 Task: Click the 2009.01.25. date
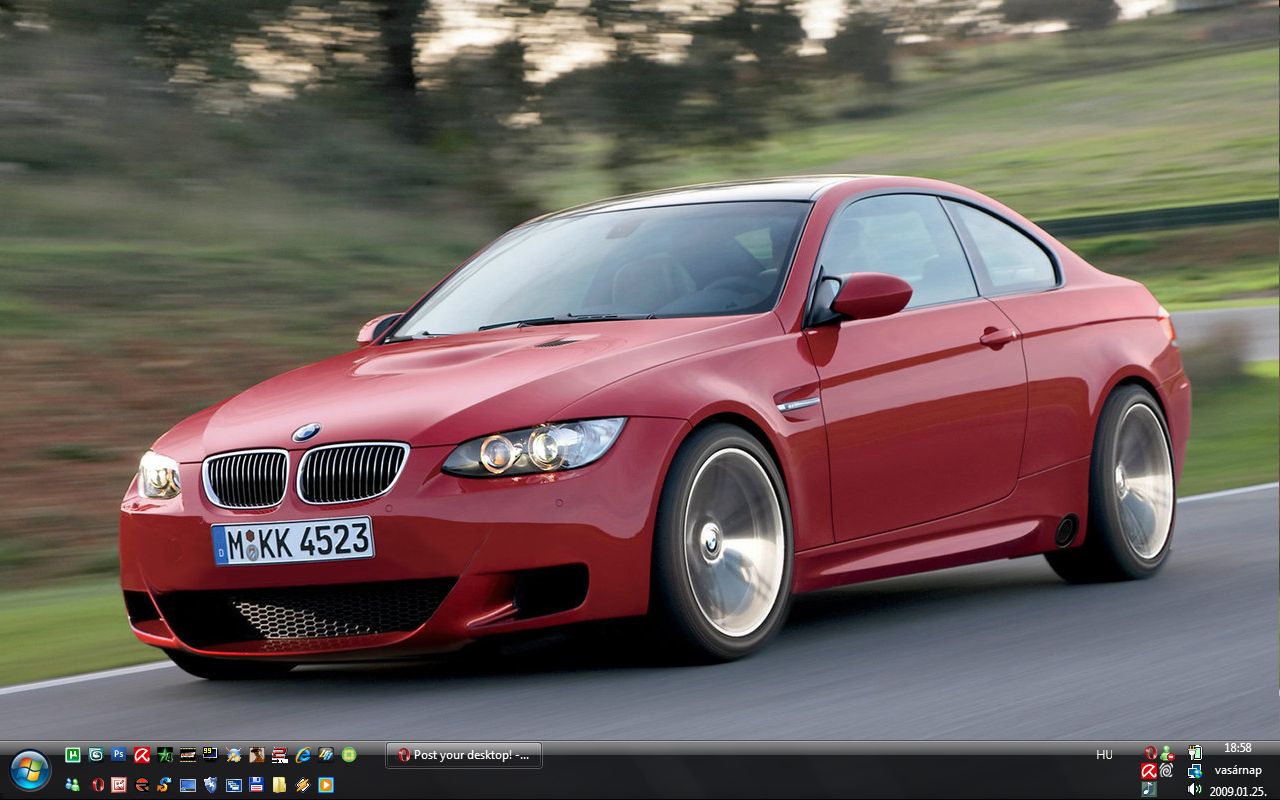[1238, 791]
